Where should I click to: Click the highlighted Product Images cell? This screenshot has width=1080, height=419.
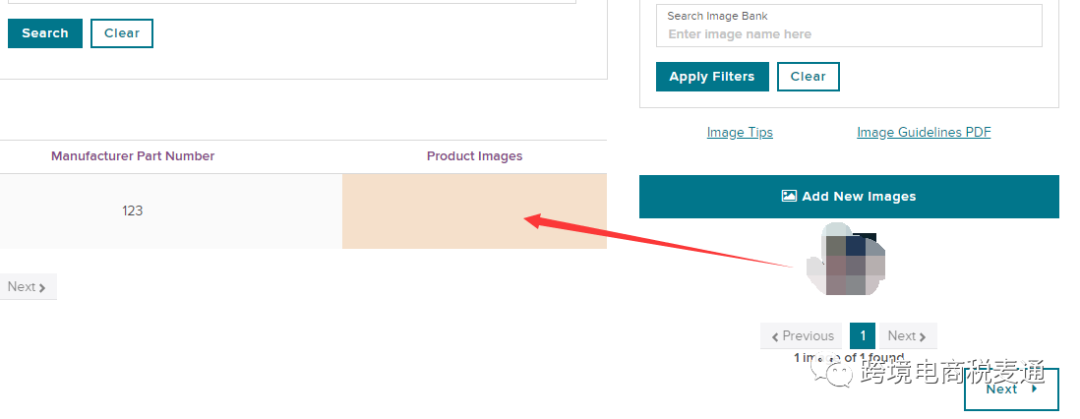click(475, 212)
